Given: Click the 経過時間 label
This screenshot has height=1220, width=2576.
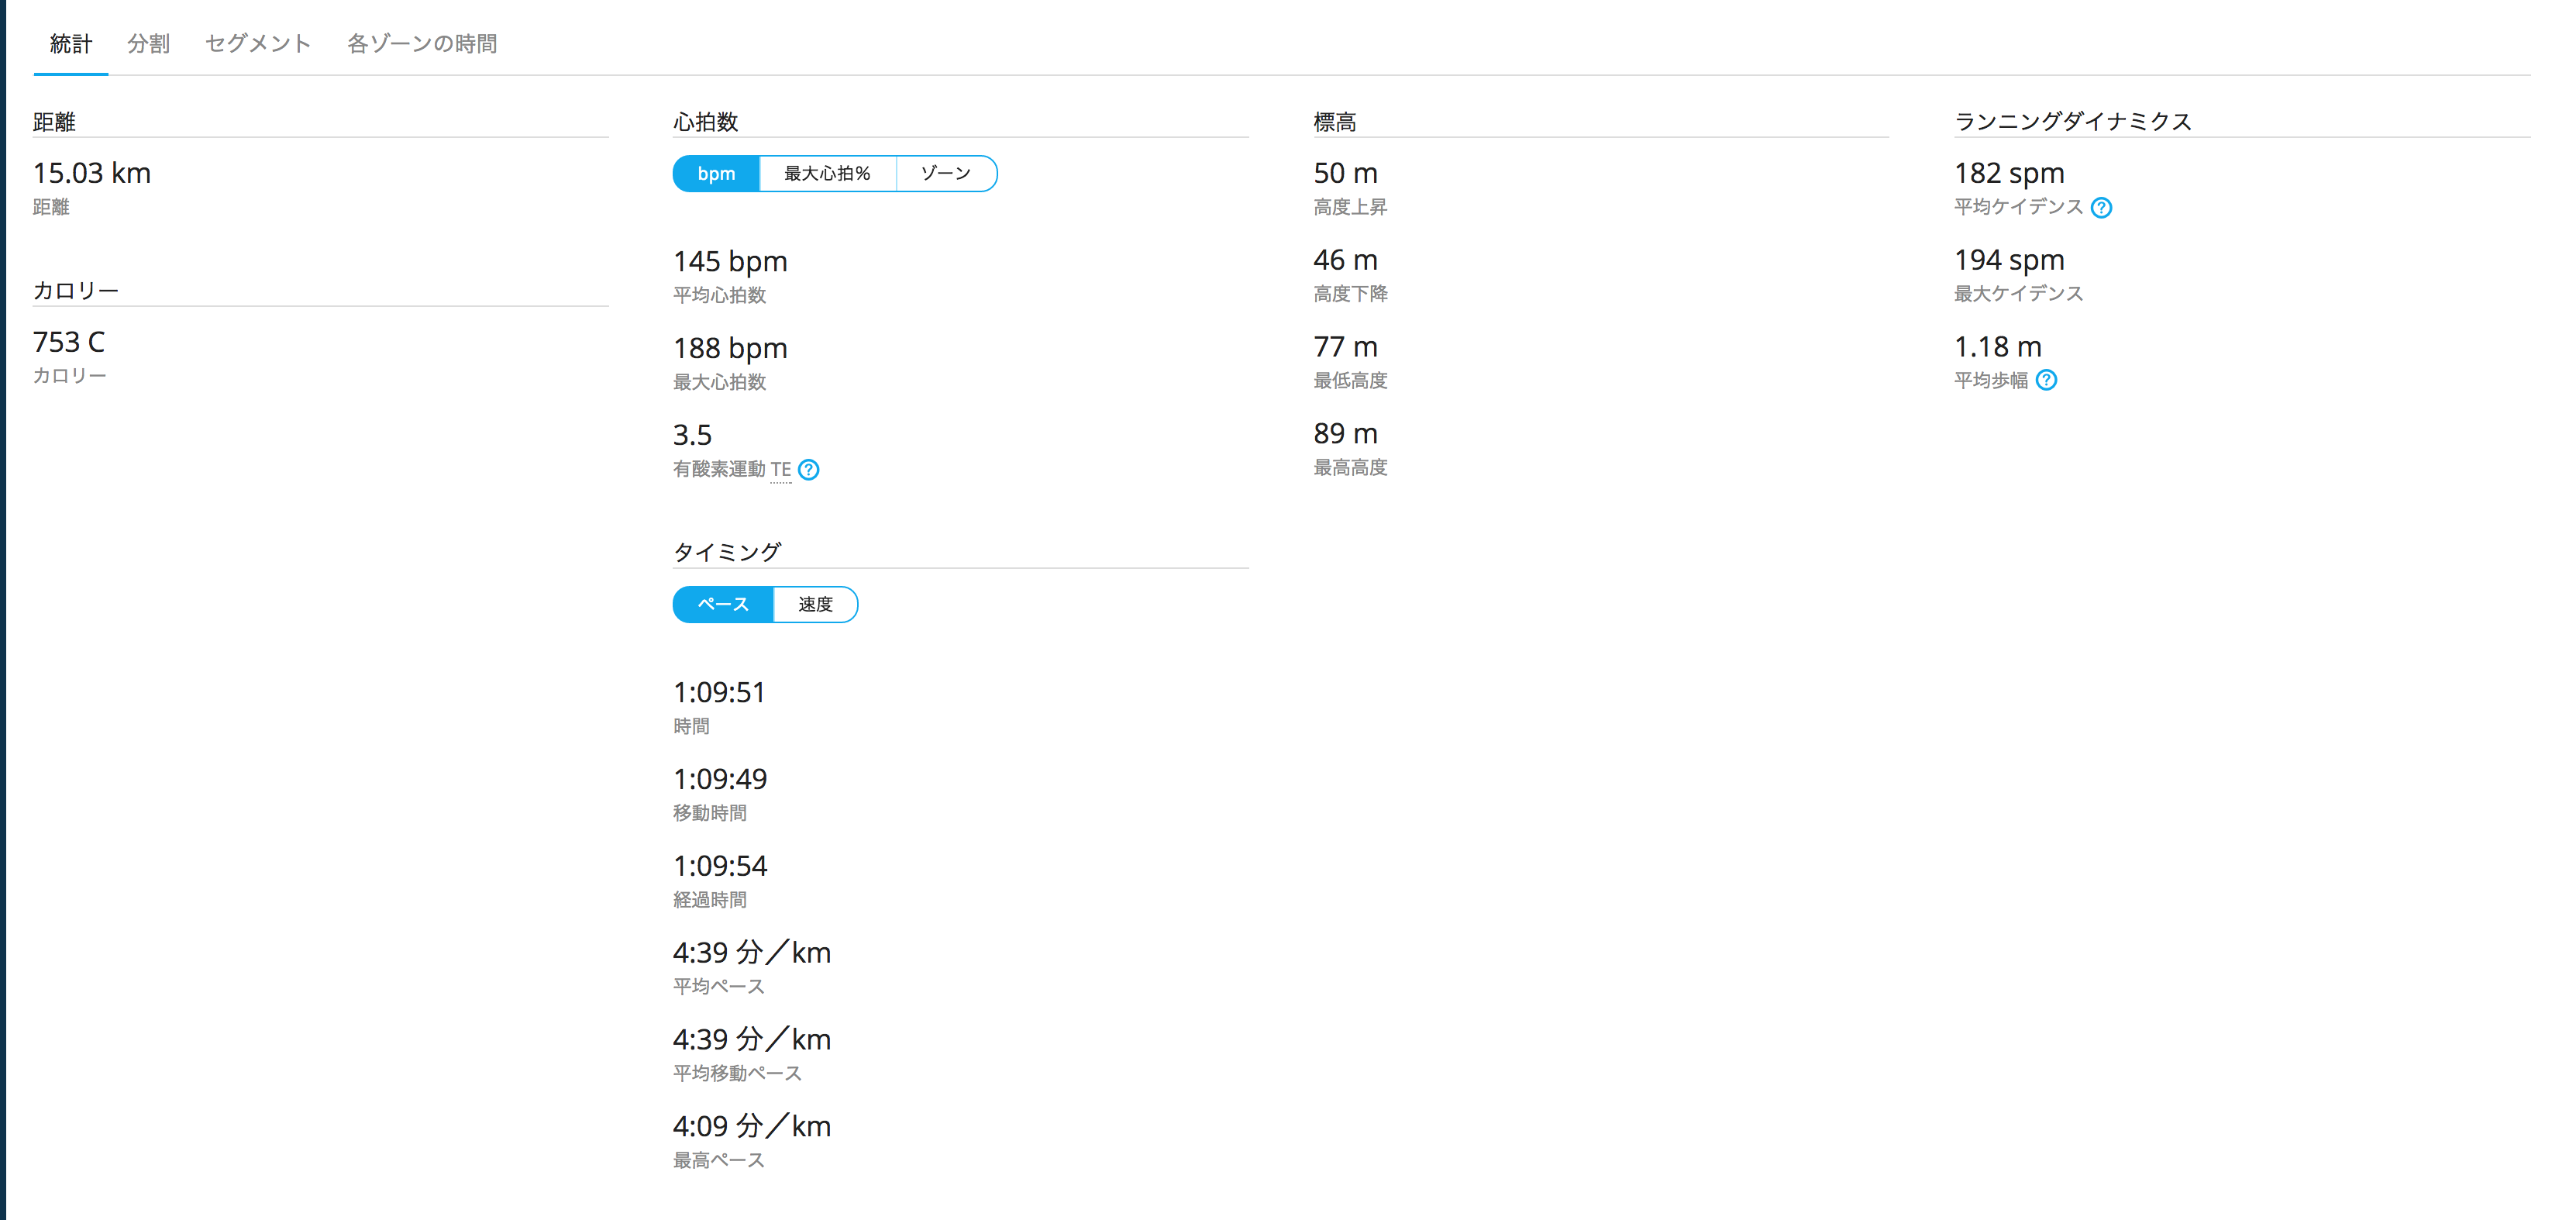Looking at the screenshot, I should [x=710, y=900].
